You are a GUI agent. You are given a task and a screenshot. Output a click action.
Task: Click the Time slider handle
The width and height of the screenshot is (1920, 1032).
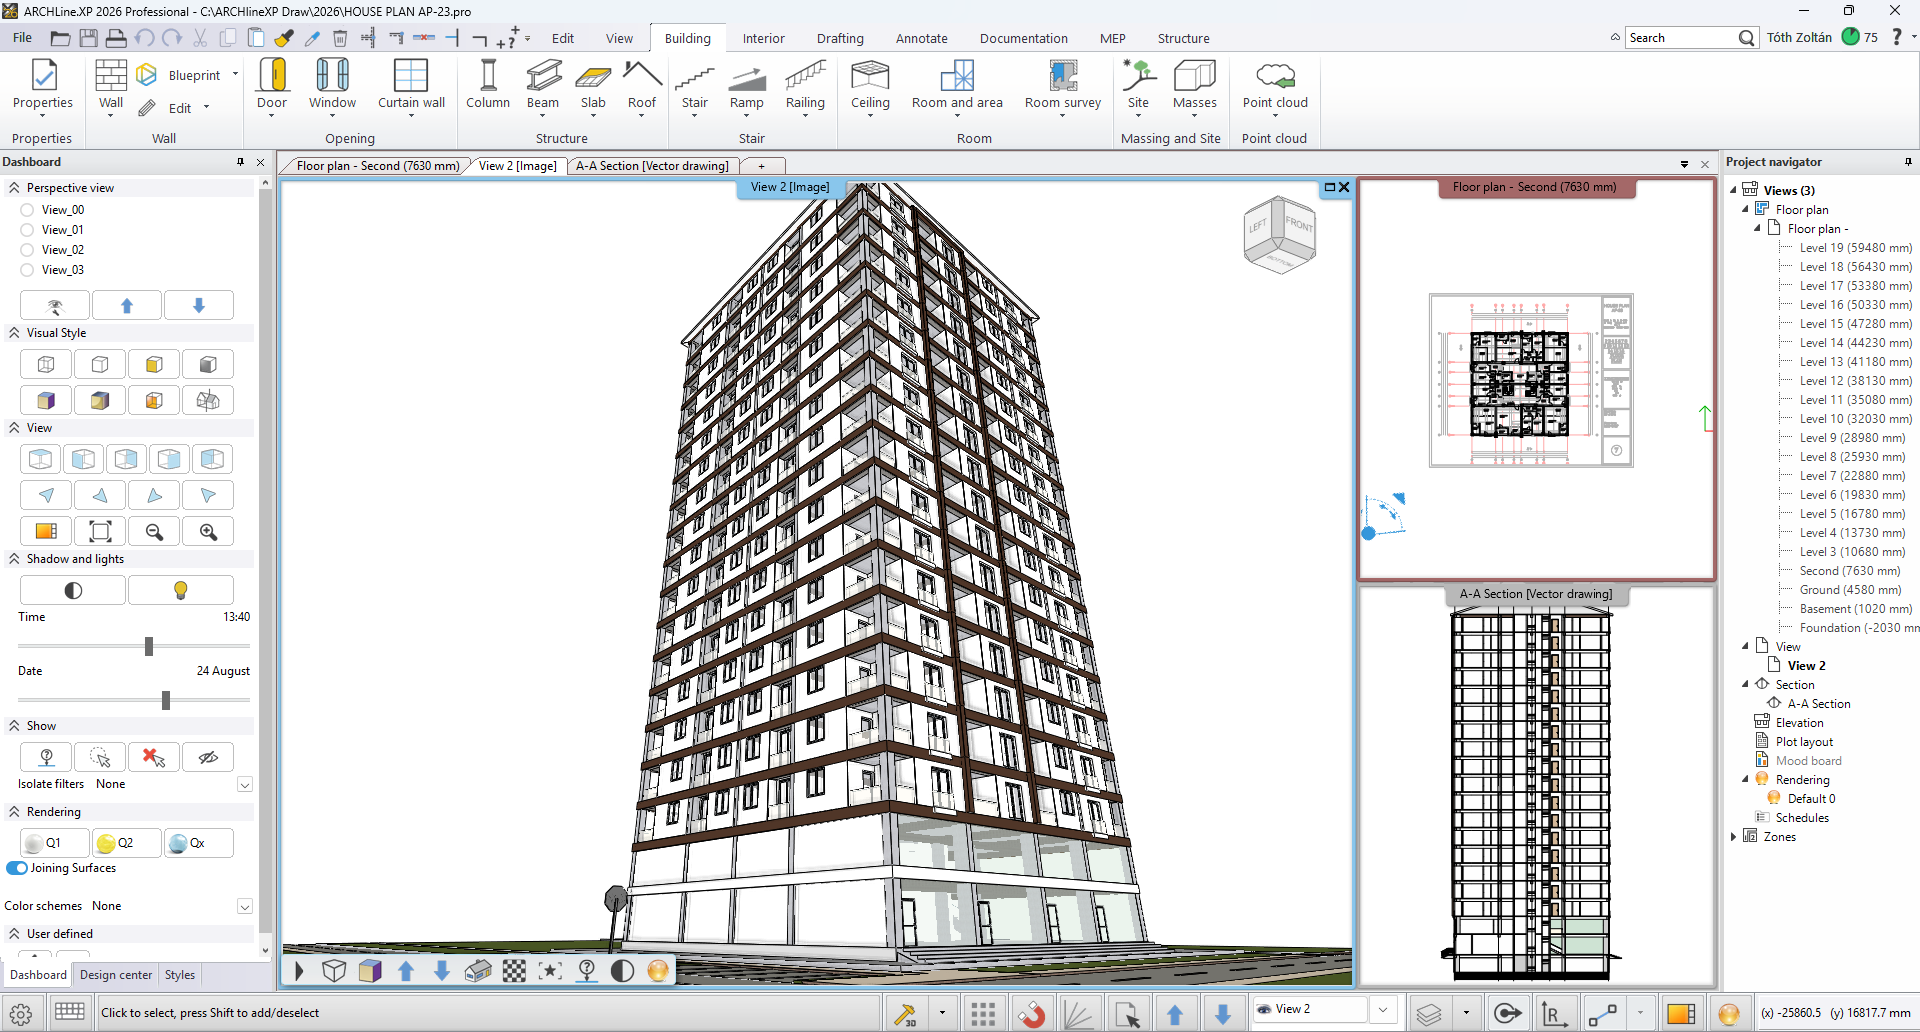pyautogui.click(x=149, y=646)
